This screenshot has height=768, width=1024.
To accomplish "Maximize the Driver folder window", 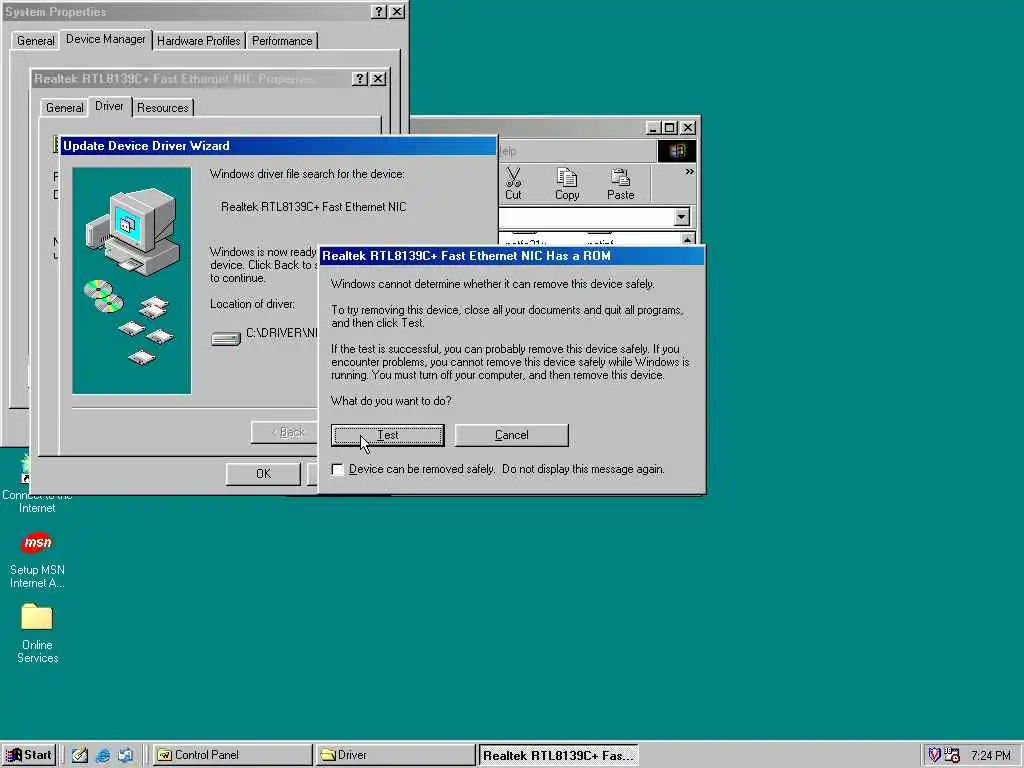I will 669,127.
